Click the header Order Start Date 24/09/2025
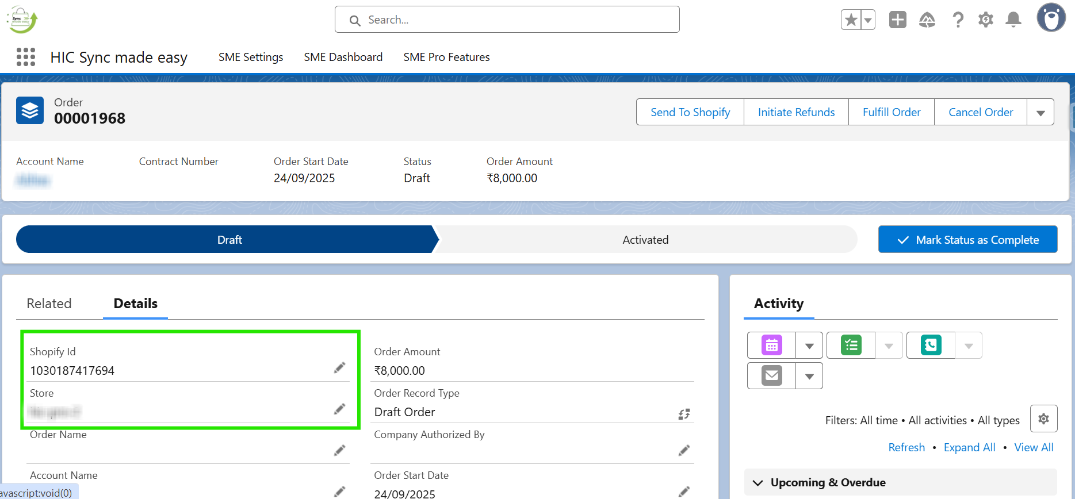Viewport: 1075px width, 499px height. [304, 178]
